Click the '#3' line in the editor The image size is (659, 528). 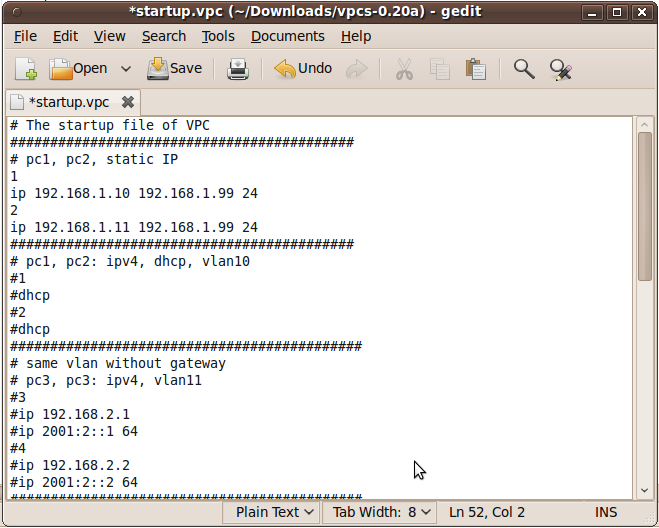pos(18,397)
